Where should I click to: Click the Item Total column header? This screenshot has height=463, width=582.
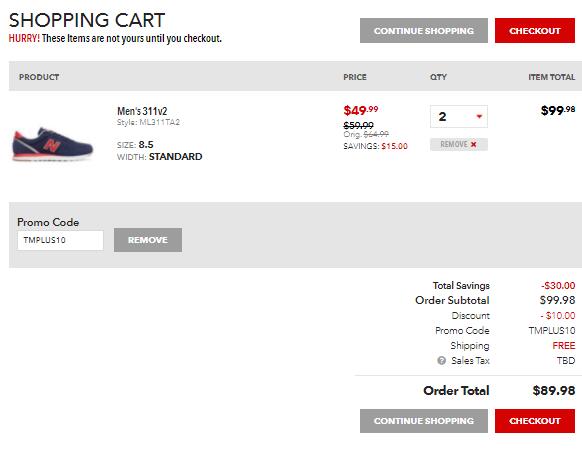tap(552, 77)
